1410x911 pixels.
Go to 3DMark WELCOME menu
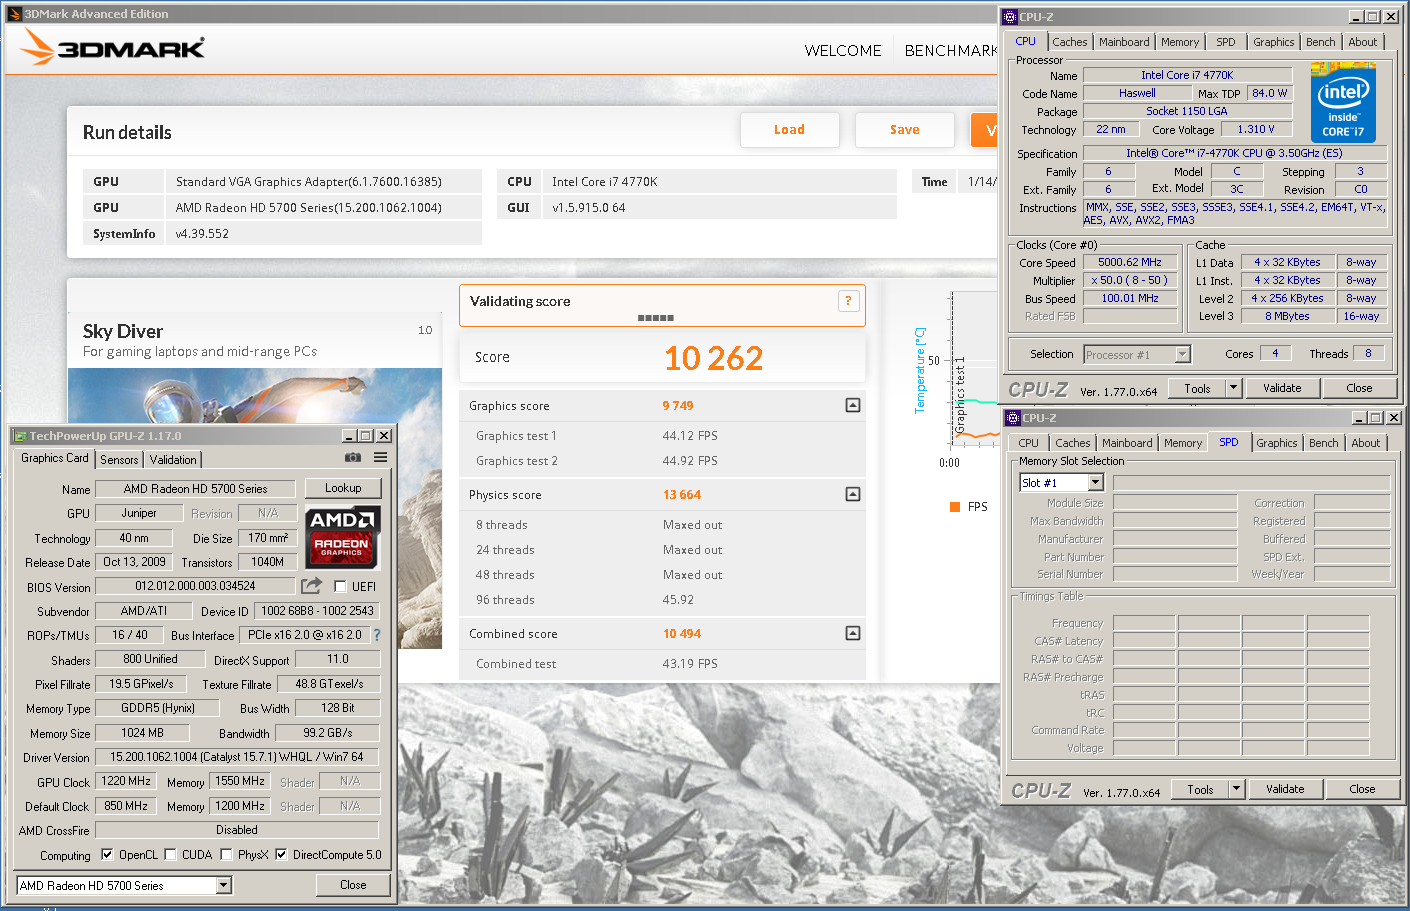pyautogui.click(x=843, y=51)
